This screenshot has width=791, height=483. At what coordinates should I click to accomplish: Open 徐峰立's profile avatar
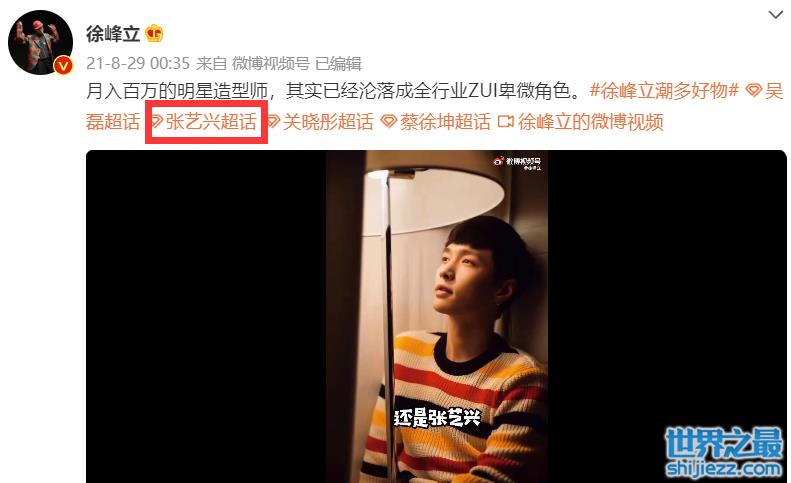40,42
